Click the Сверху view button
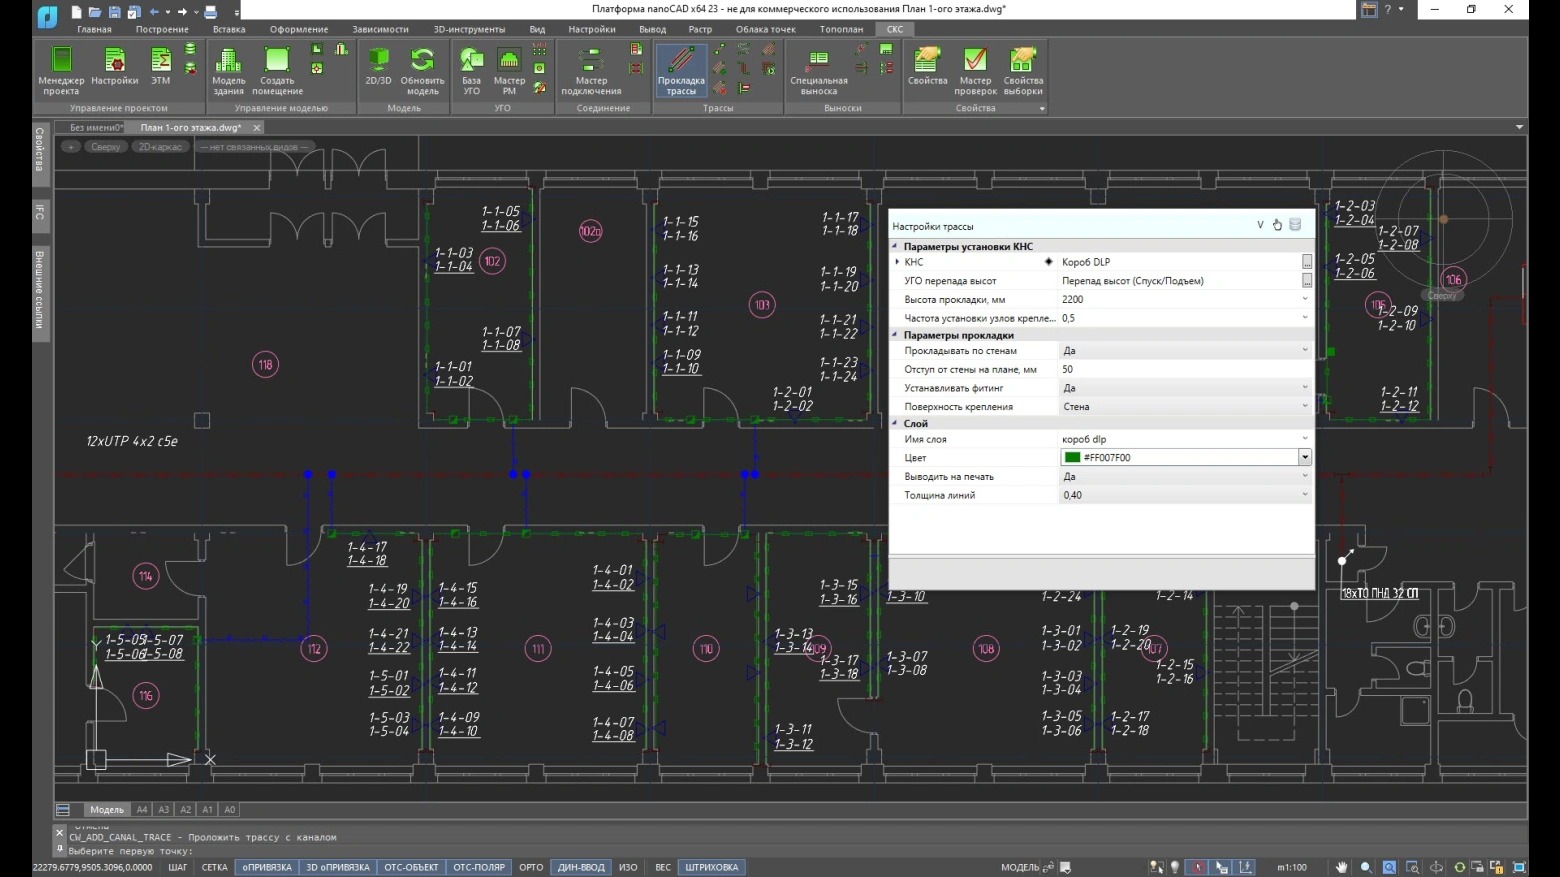Viewport: 1560px width, 877px height. click(x=105, y=147)
